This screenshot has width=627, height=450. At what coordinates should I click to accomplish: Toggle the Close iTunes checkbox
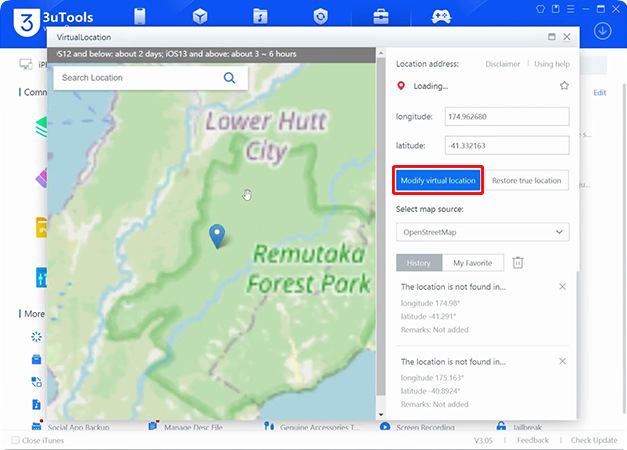point(15,440)
